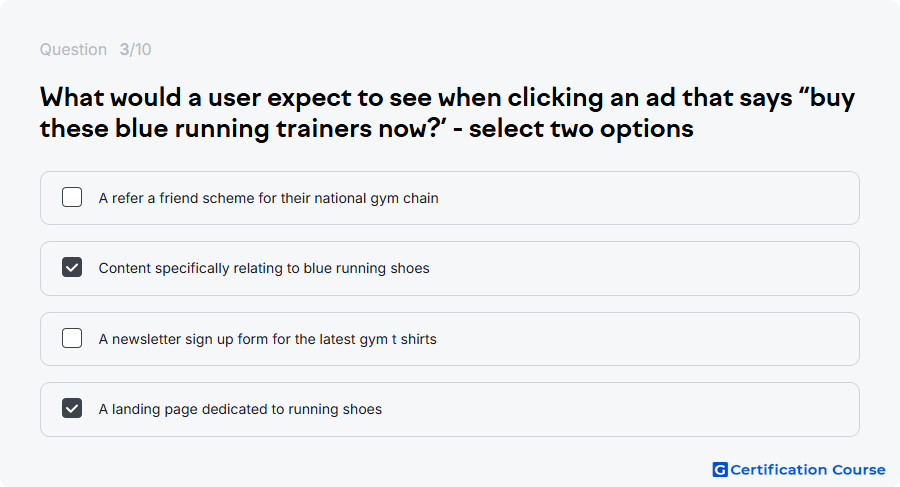Click the 'Content specifically relating to blue running shoes' label
The width and height of the screenshot is (900, 487).
click(264, 268)
